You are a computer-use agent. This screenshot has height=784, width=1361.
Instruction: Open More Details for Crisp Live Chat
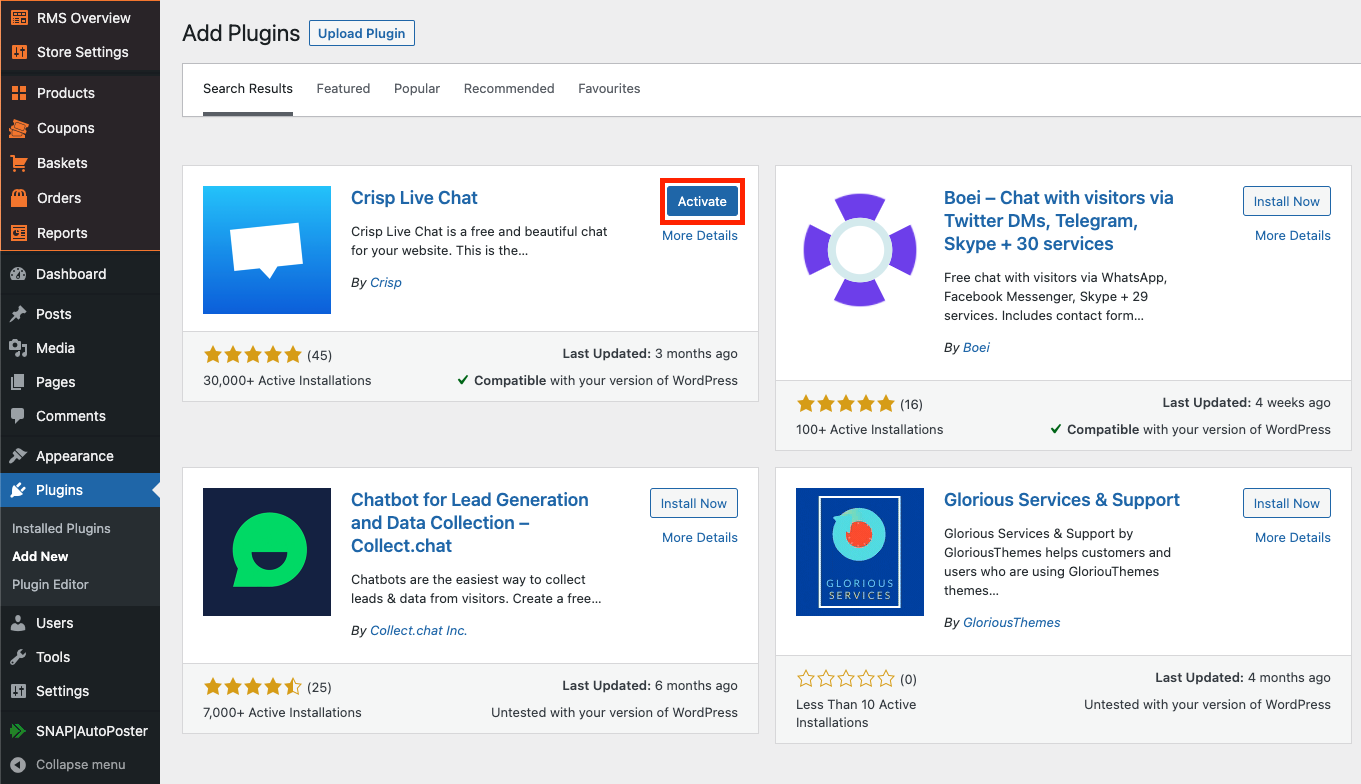coord(700,236)
